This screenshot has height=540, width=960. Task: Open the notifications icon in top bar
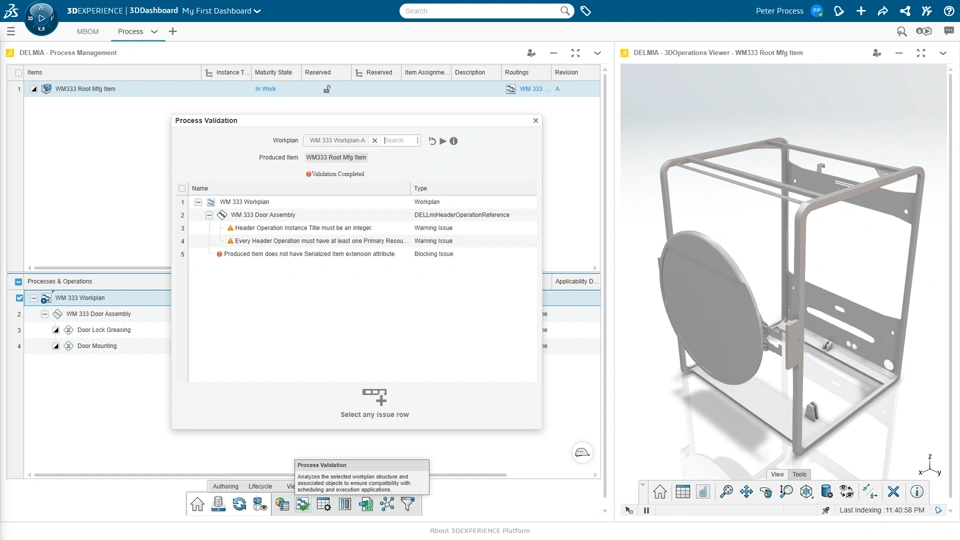click(839, 11)
